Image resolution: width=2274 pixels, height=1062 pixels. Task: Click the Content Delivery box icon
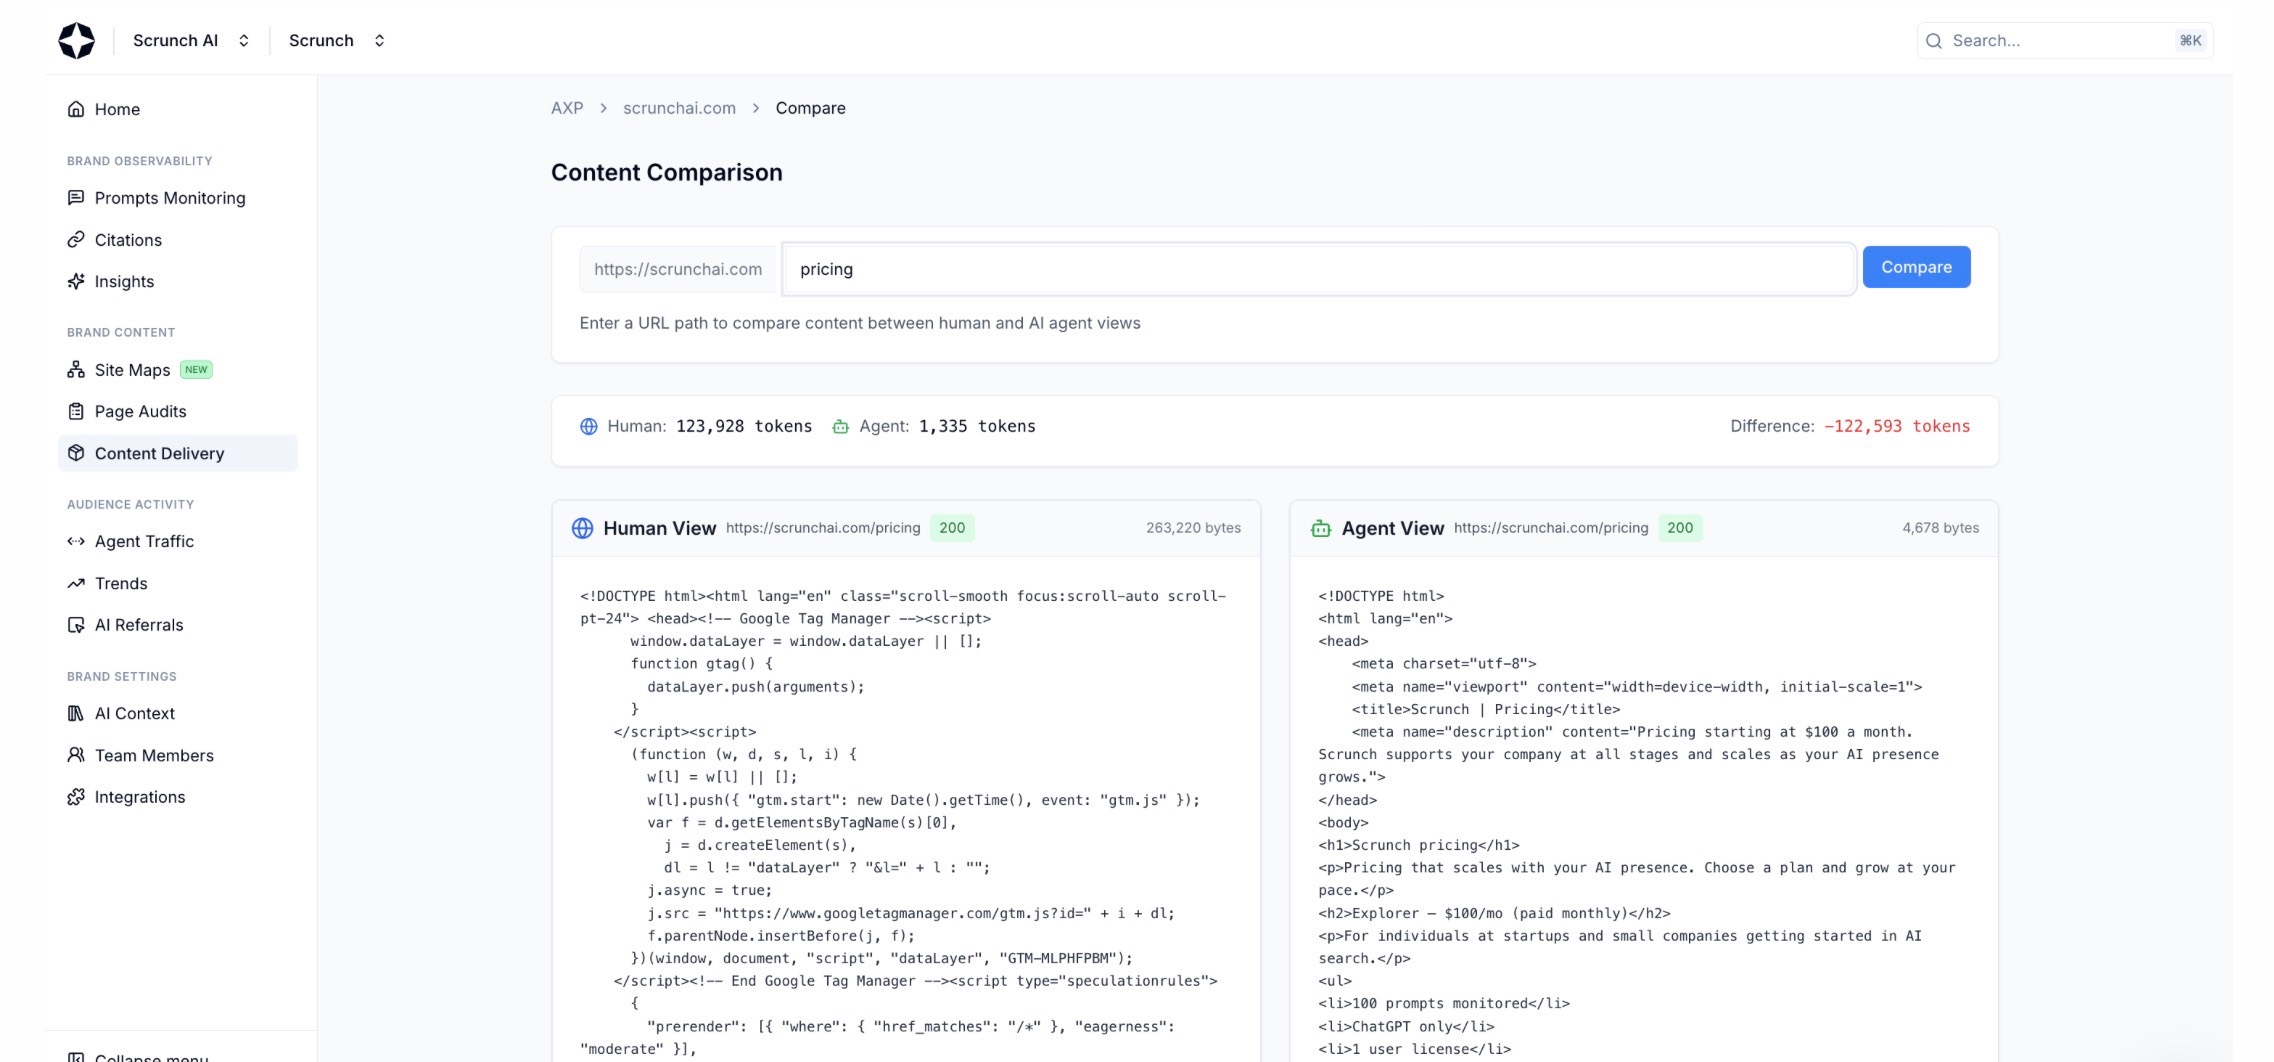76,453
